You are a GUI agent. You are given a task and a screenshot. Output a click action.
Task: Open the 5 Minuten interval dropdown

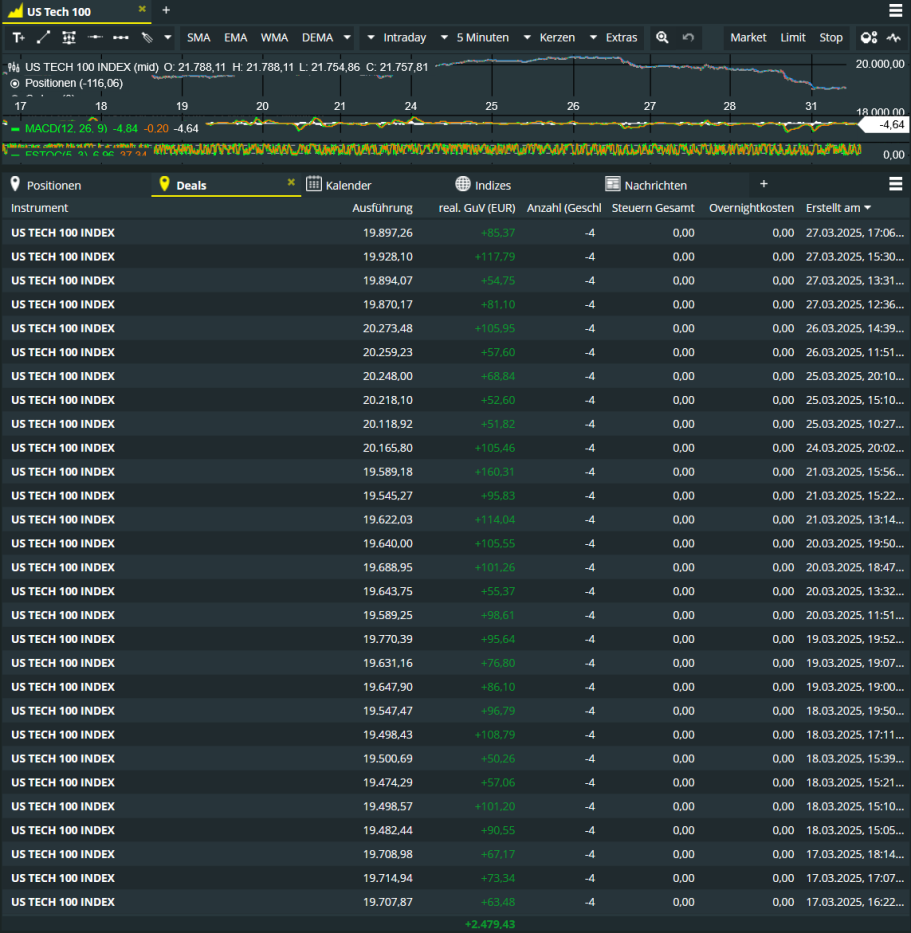point(475,37)
